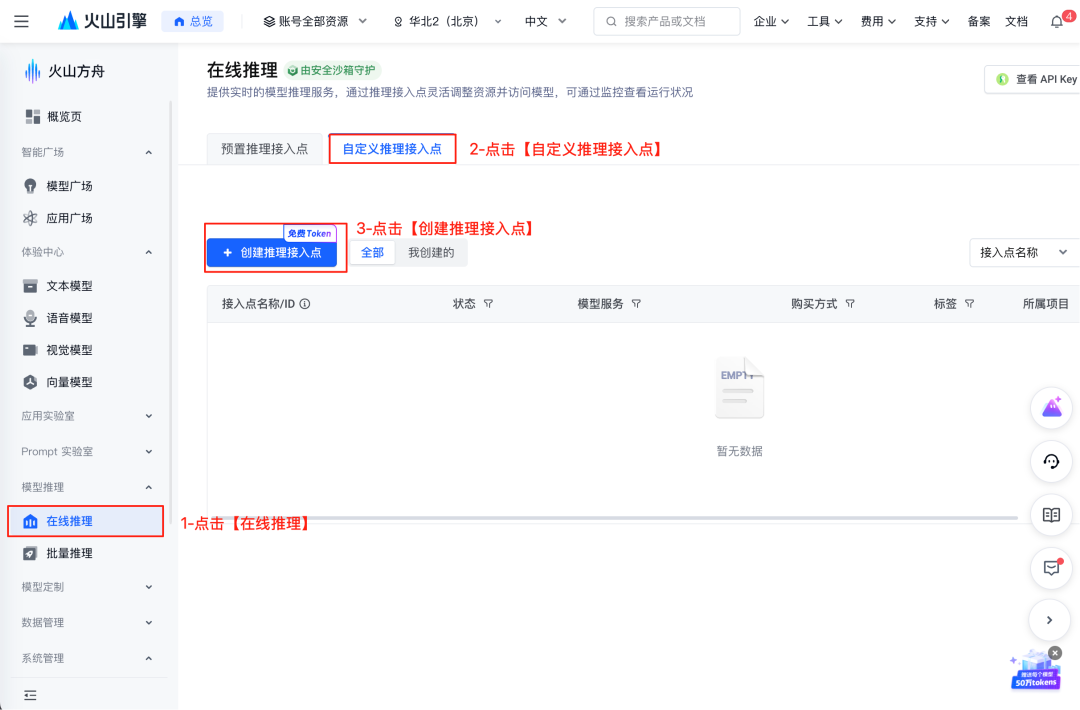1080x710 pixels.
Task: Expand the 应用实验室 sidebar section
Action: [x=86, y=416]
